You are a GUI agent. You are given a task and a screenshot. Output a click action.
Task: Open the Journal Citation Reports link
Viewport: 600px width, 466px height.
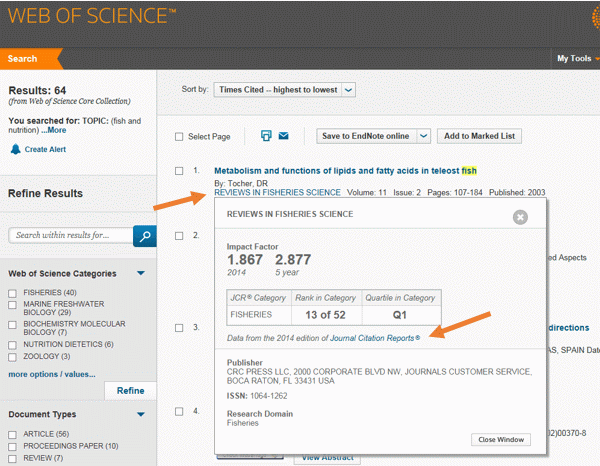[x=375, y=338]
